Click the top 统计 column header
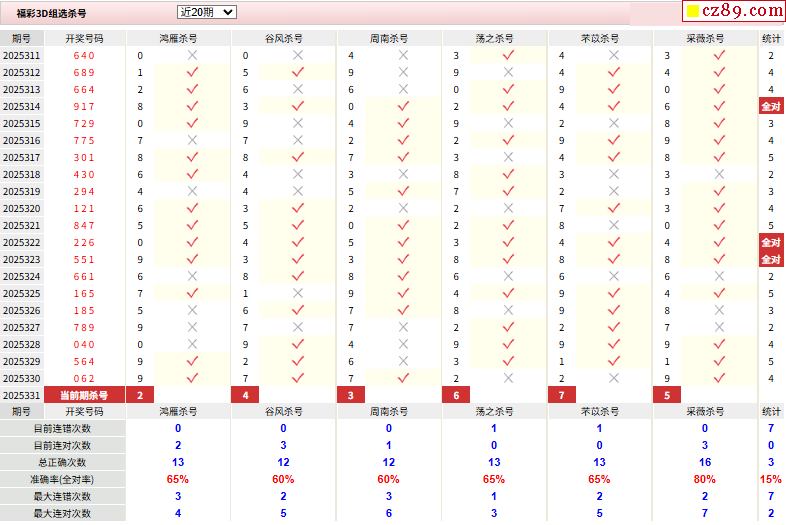This screenshot has width=786, height=525. pos(771,38)
